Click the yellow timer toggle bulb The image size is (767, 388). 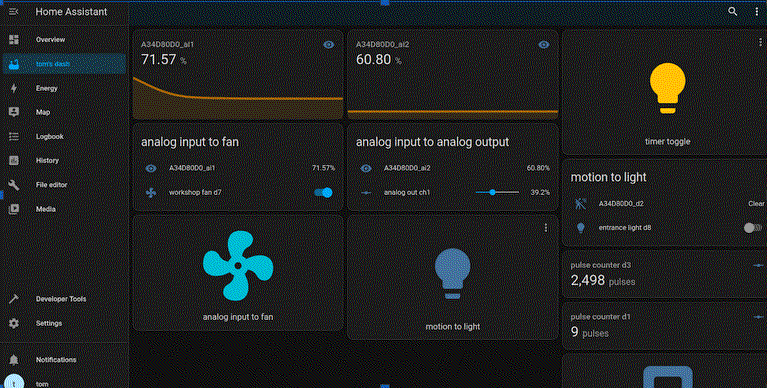point(667,88)
